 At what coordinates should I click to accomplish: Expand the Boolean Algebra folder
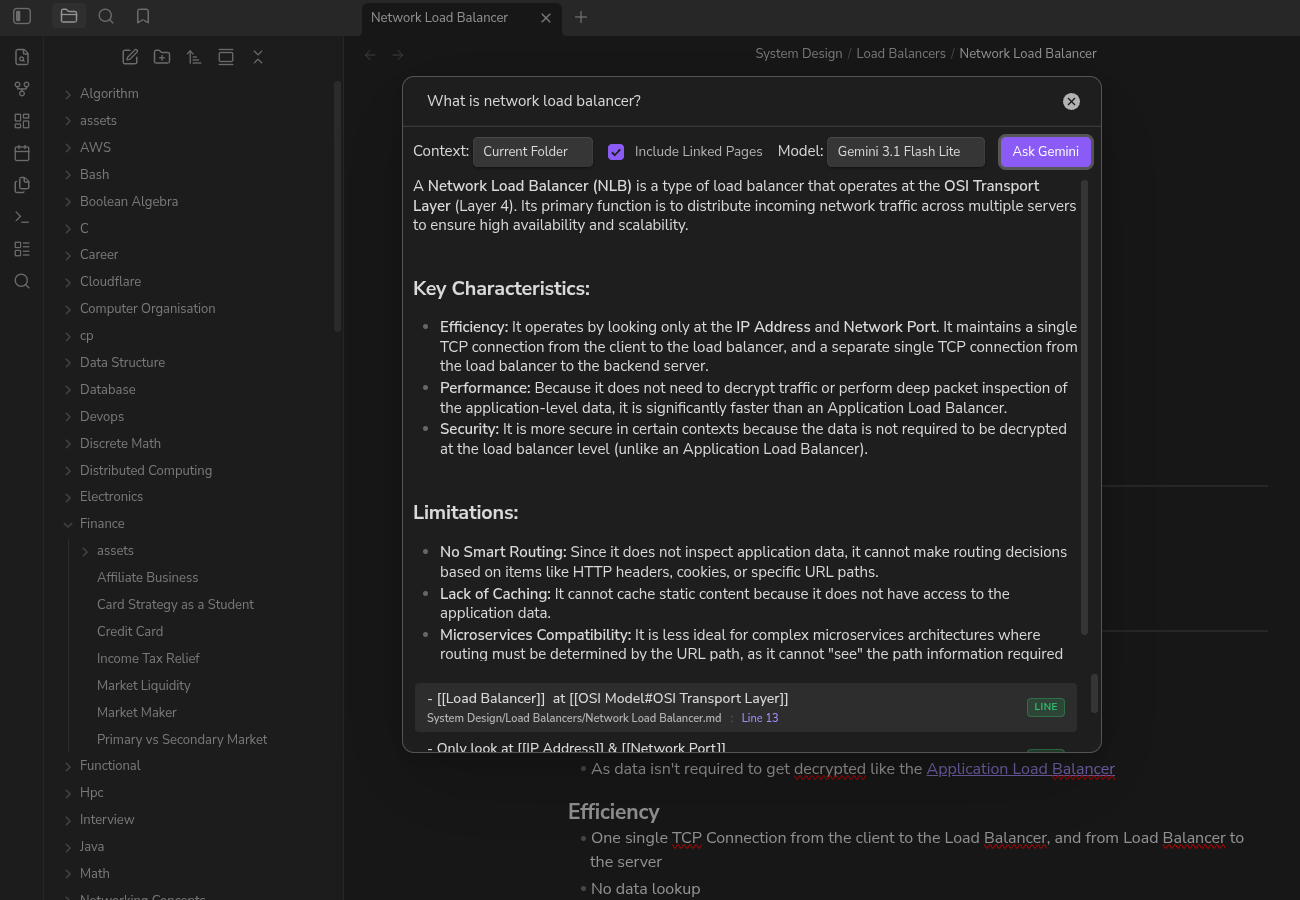click(129, 201)
